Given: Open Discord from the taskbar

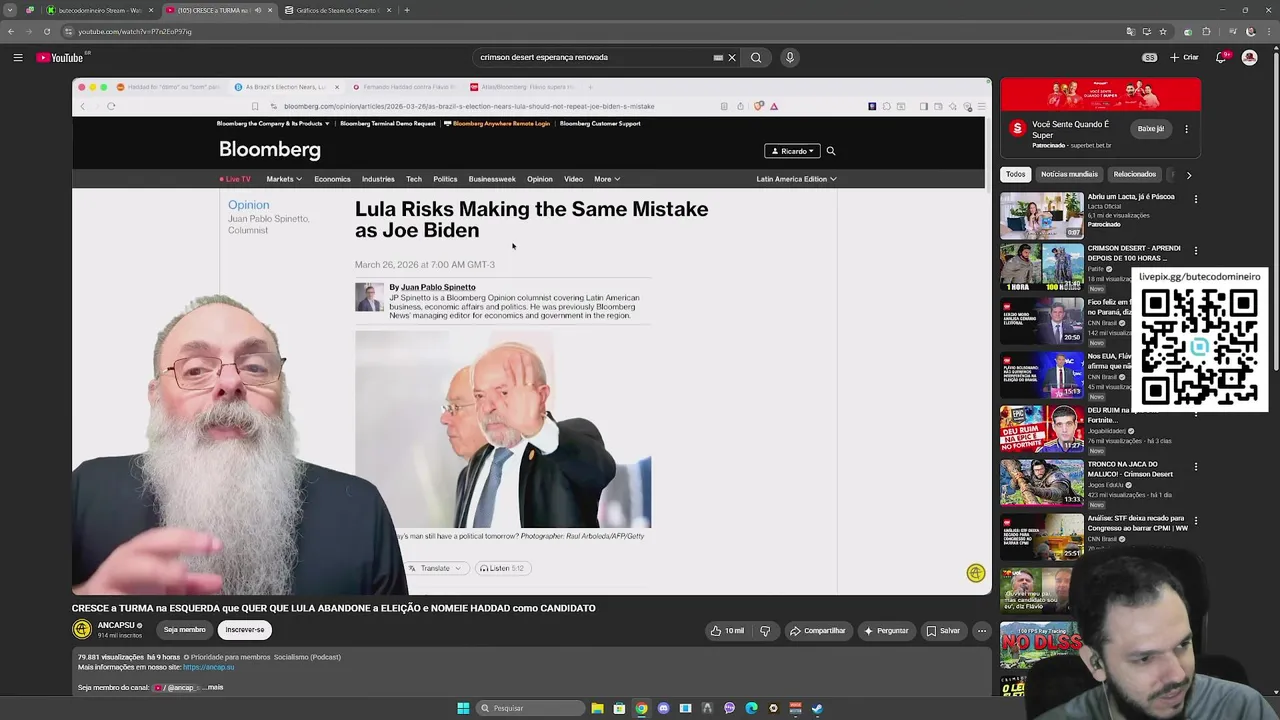Looking at the screenshot, I should point(663,708).
